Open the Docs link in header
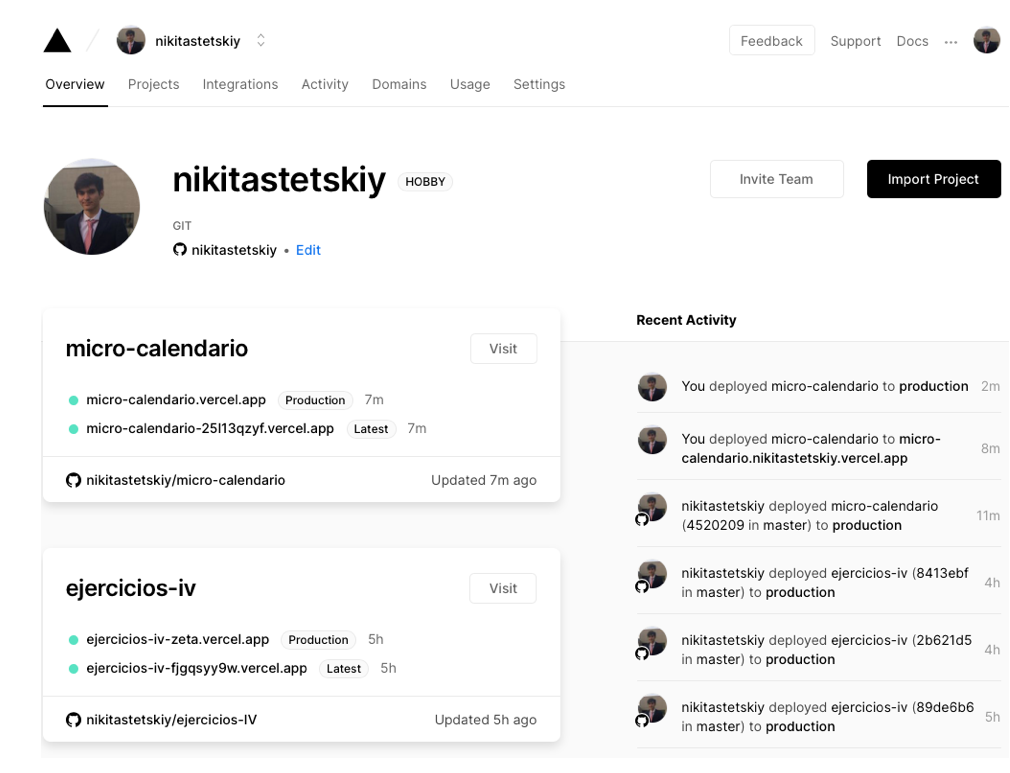The image size is (1010, 773). [x=912, y=41]
